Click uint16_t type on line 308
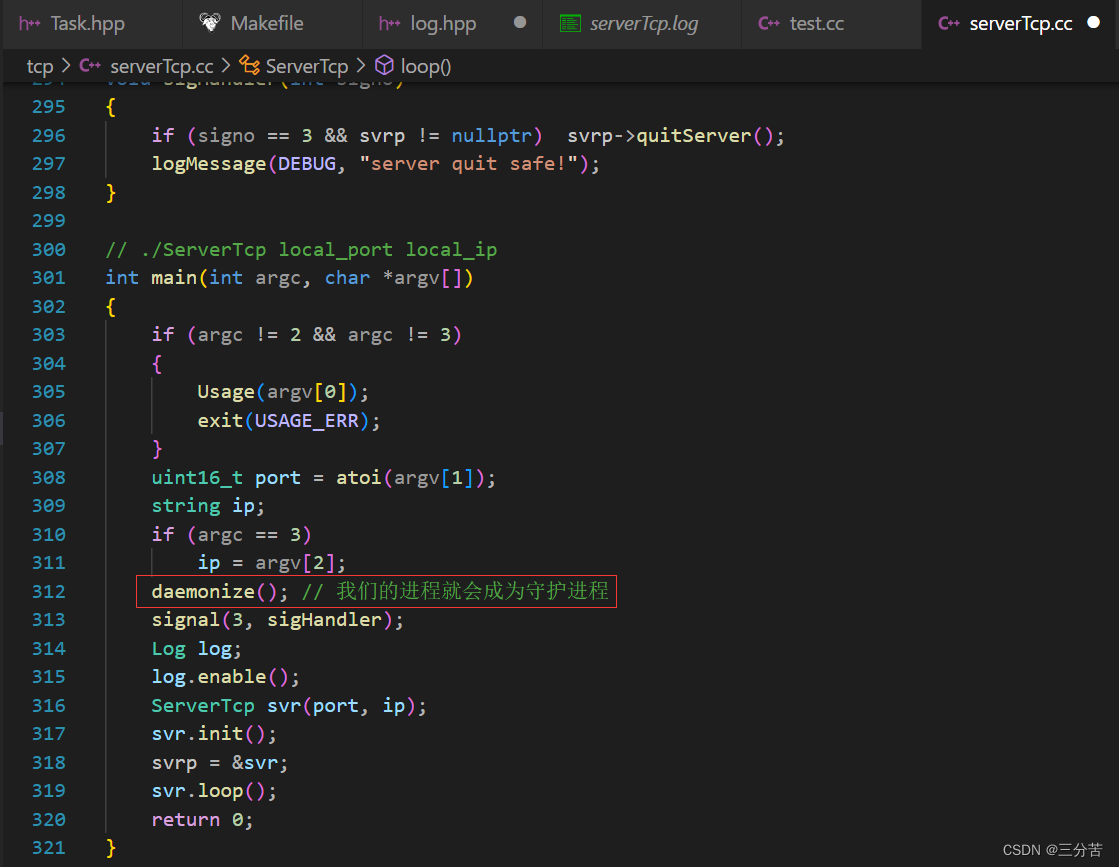Image resolution: width=1119 pixels, height=867 pixels. pos(197,477)
